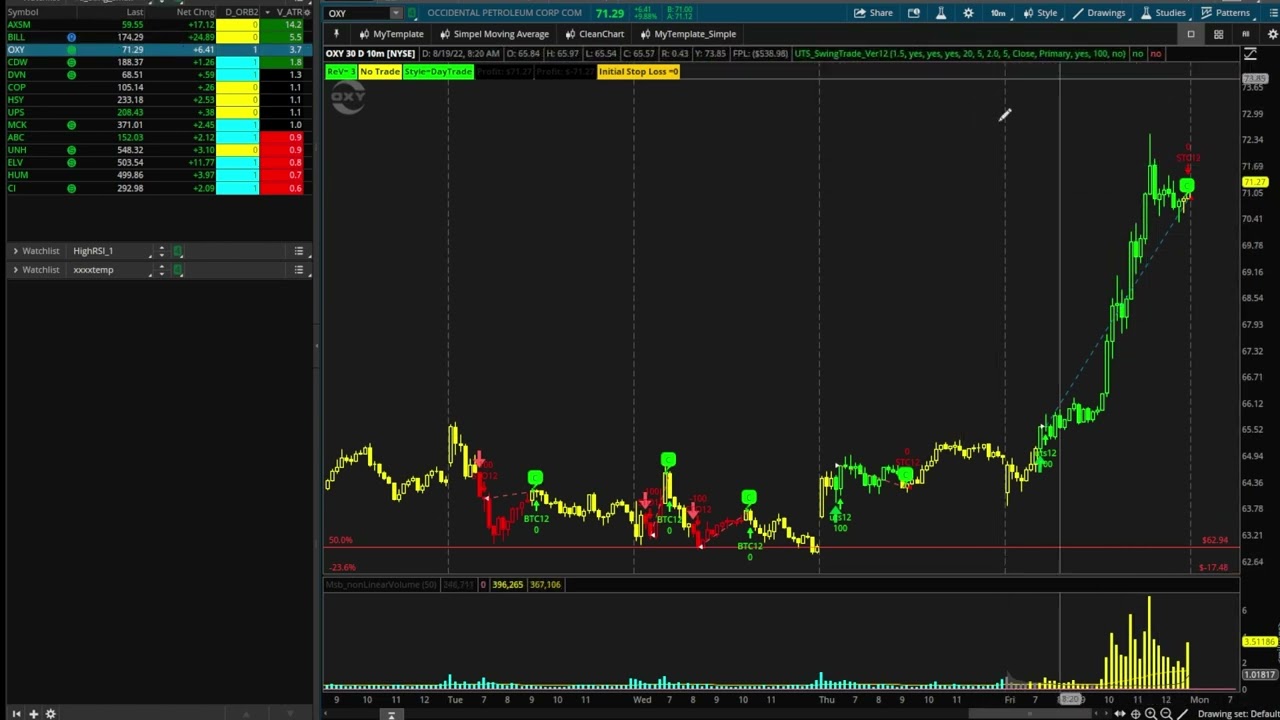The height and width of the screenshot is (720, 1280).
Task: Open the Share menu
Action: tap(873, 13)
